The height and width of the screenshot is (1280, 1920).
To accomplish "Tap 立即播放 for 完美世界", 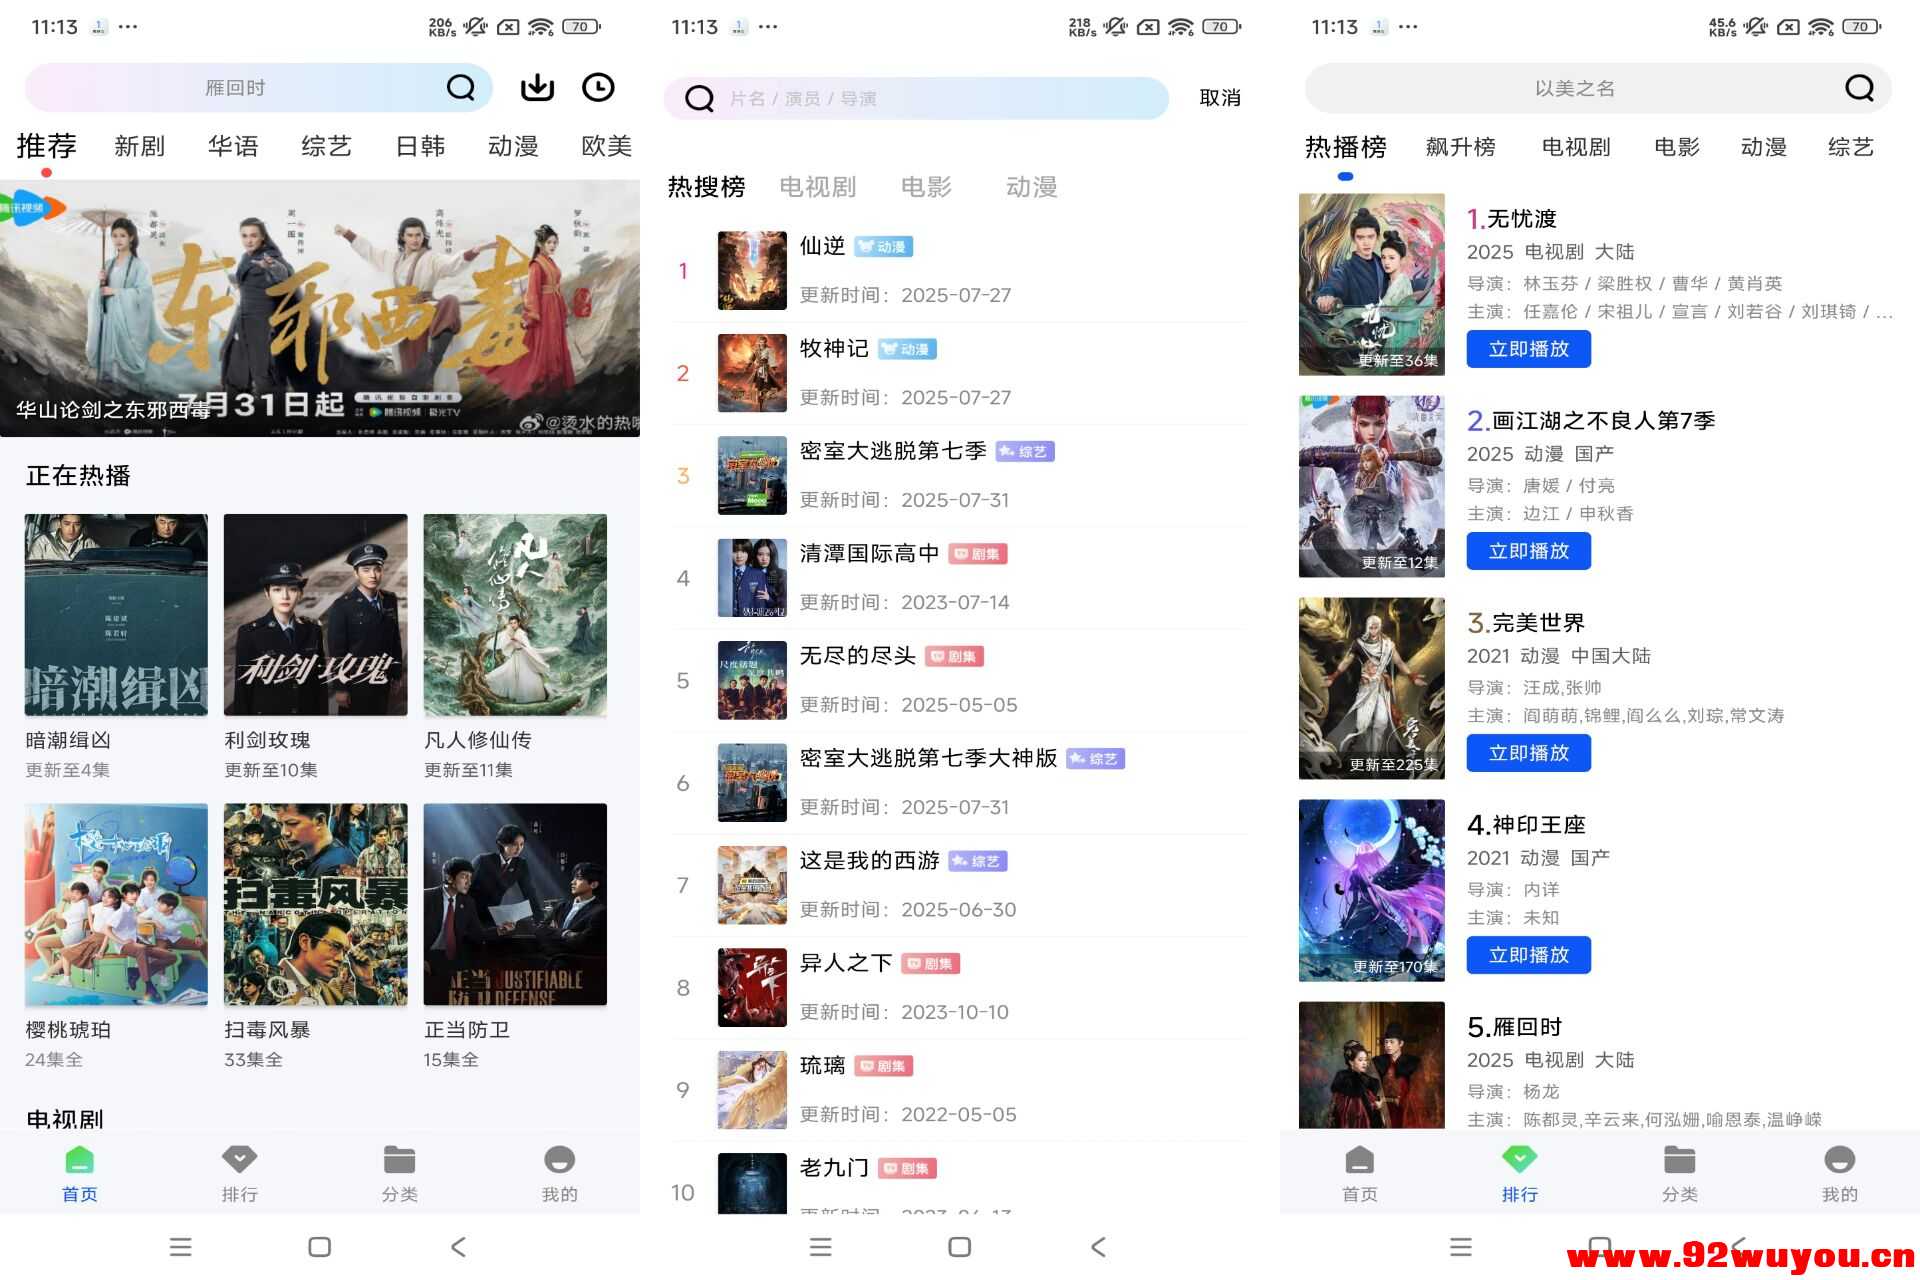I will [1528, 753].
